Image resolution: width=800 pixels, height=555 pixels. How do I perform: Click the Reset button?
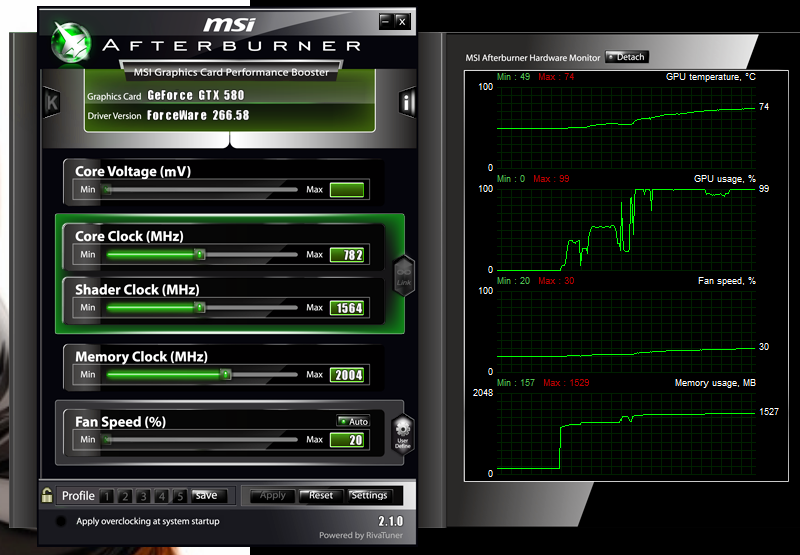(320, 495)
